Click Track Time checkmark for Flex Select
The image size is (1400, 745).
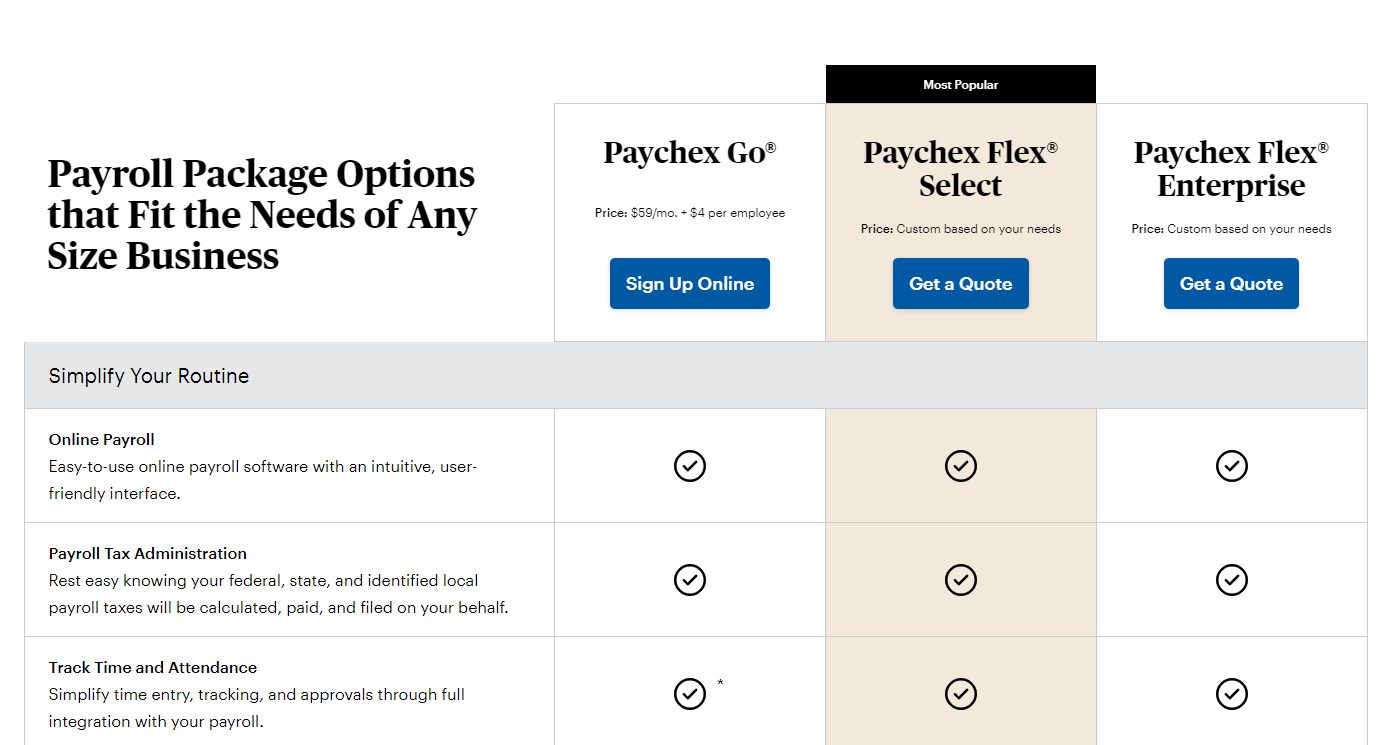[961, 694]
